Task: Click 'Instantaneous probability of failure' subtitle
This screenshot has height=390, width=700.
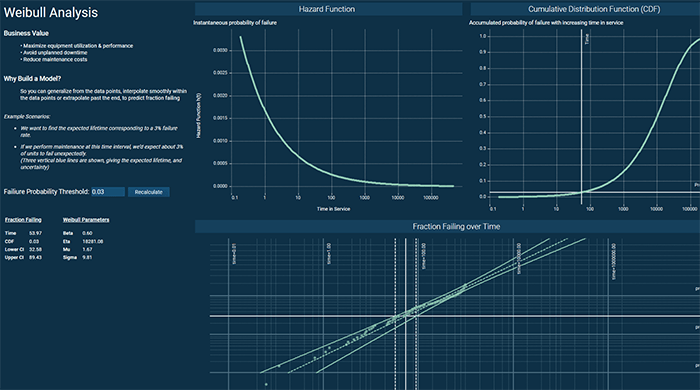Action: [235, 23]
